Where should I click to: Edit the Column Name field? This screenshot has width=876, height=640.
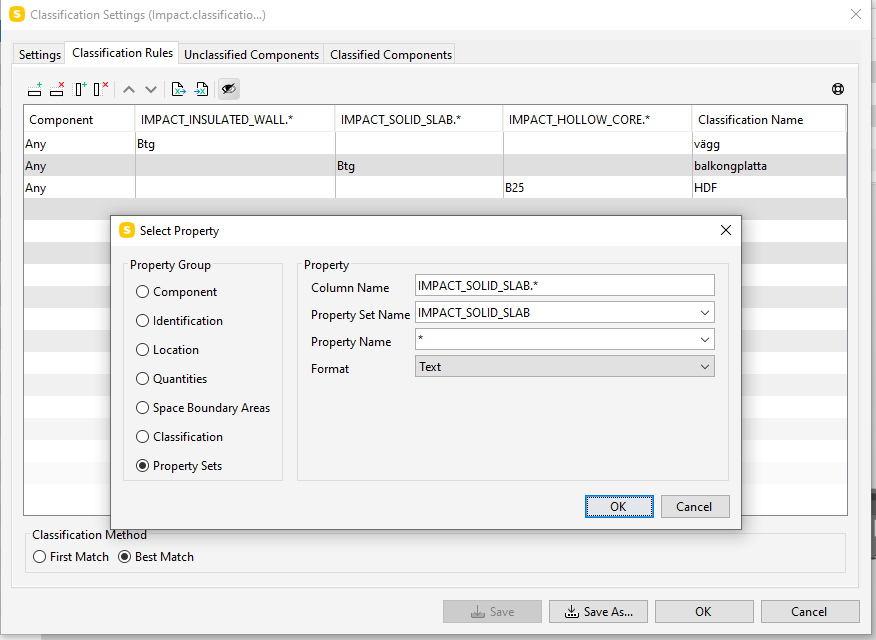[x=564, y=285]
